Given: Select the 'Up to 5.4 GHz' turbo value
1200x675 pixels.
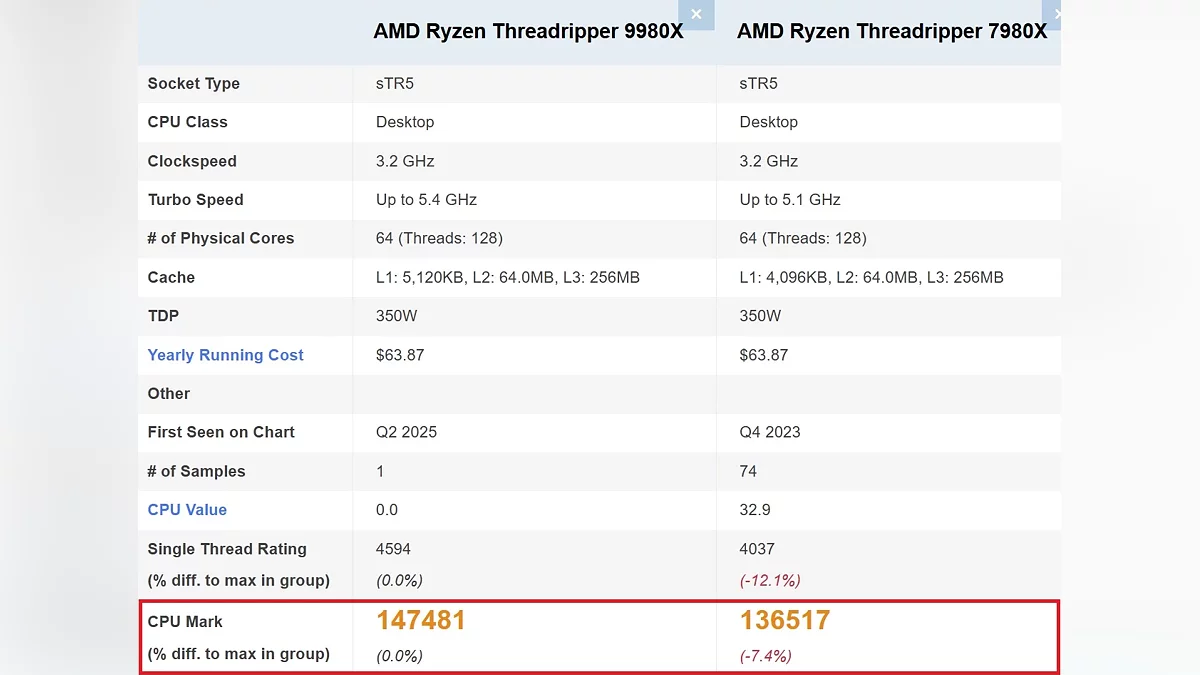Looking at the screenshot, I should point(426,200).
